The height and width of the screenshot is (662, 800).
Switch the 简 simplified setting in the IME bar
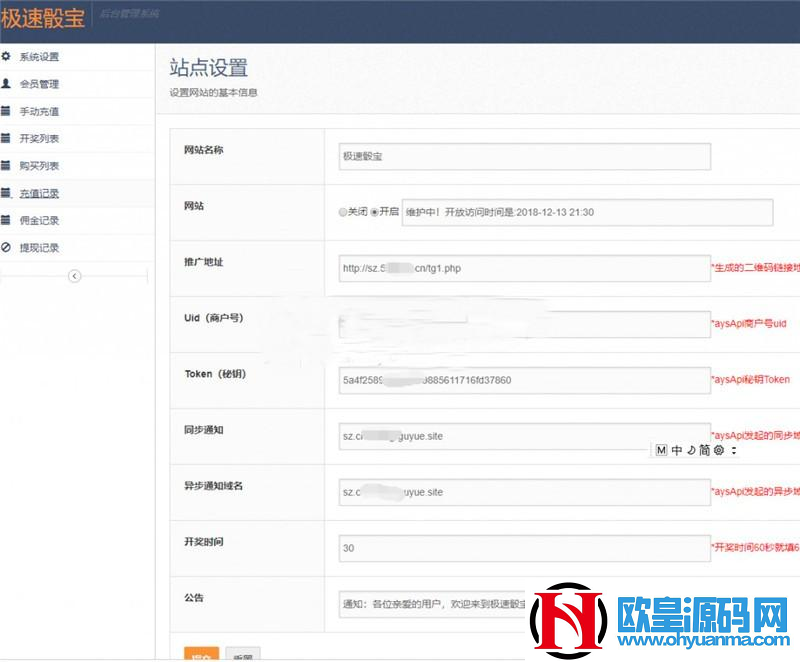click(x=705, y=450)
